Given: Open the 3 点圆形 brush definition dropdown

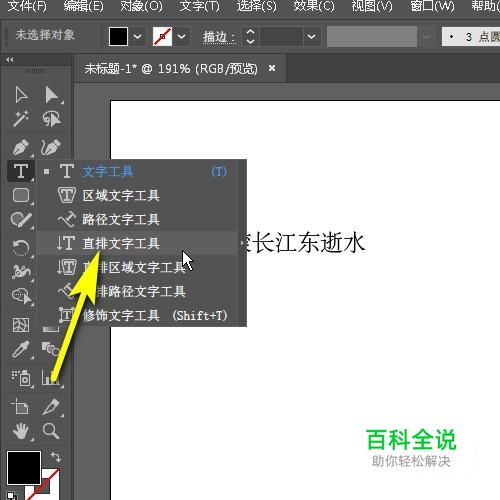Looking at the screenshot, I should coord(471,37).
